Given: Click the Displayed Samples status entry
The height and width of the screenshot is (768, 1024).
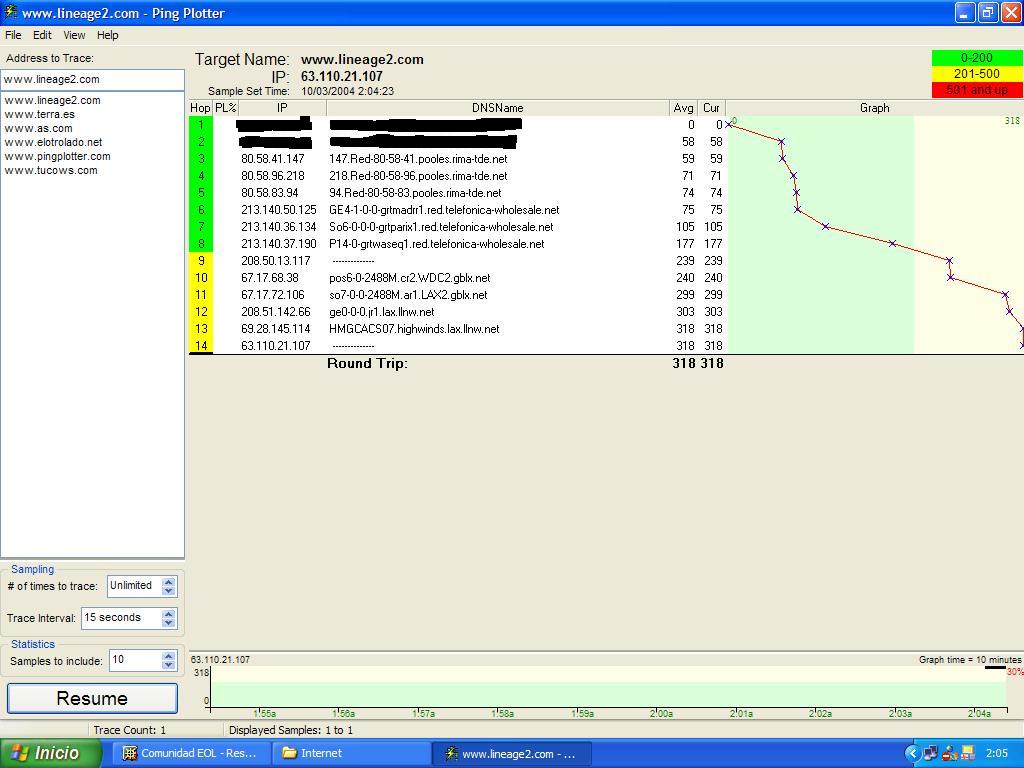Looking at the screenshot, I should tap(291, 730).
